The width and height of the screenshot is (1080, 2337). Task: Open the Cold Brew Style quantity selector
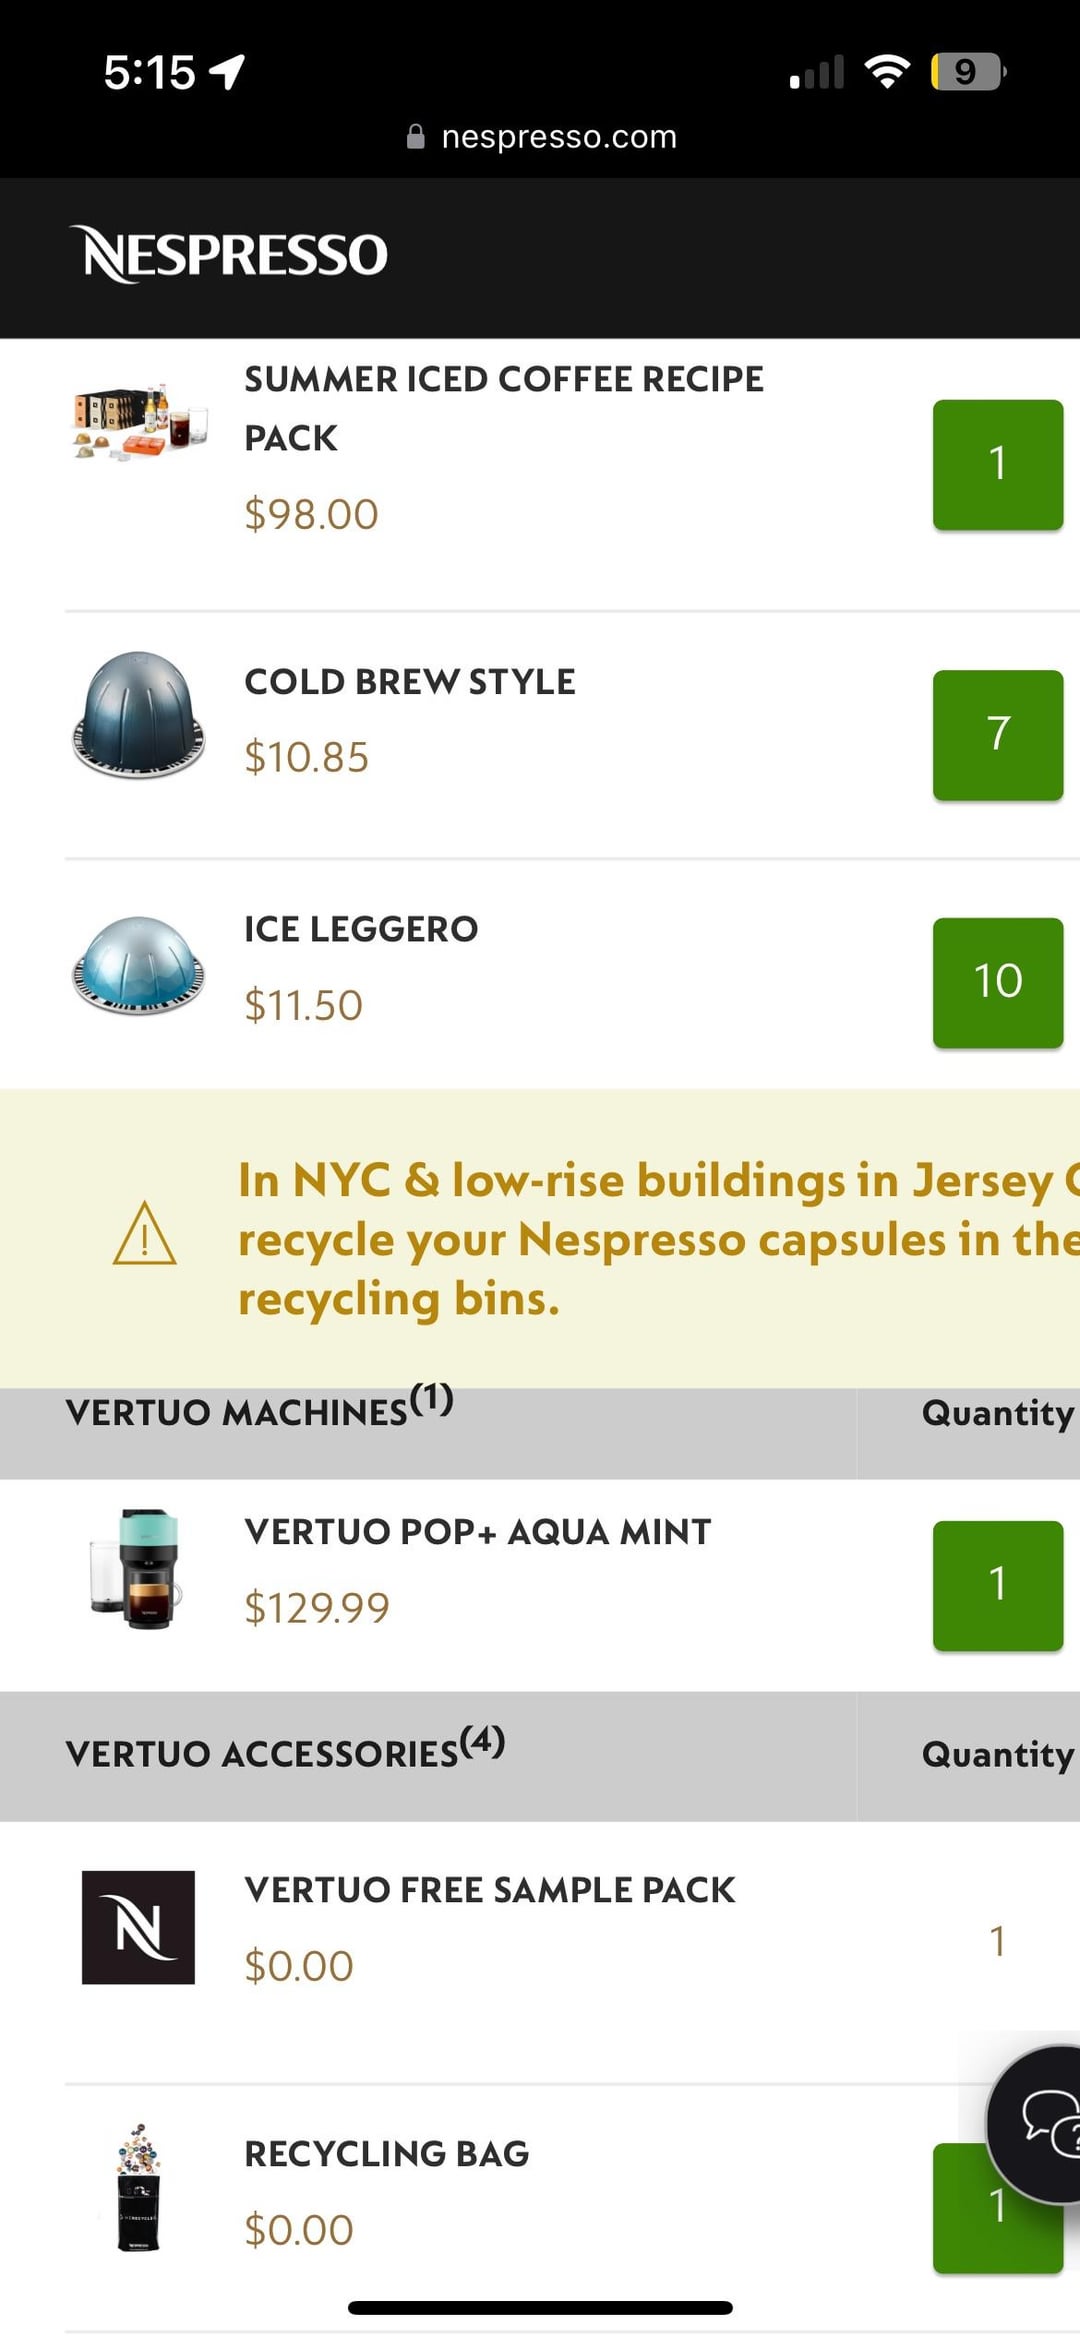tap(997, 735)
